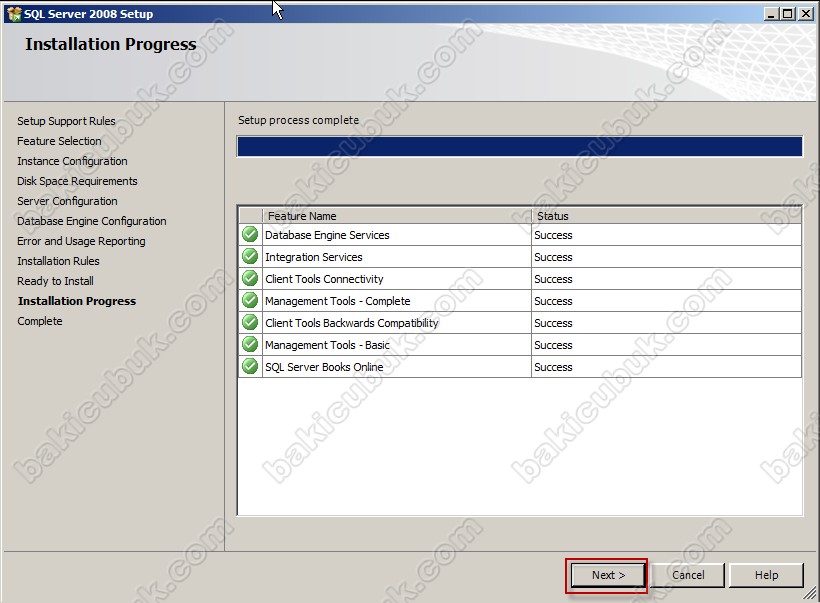Select the Client Tools Backwards Compatibility feature name

pos(352,323)
